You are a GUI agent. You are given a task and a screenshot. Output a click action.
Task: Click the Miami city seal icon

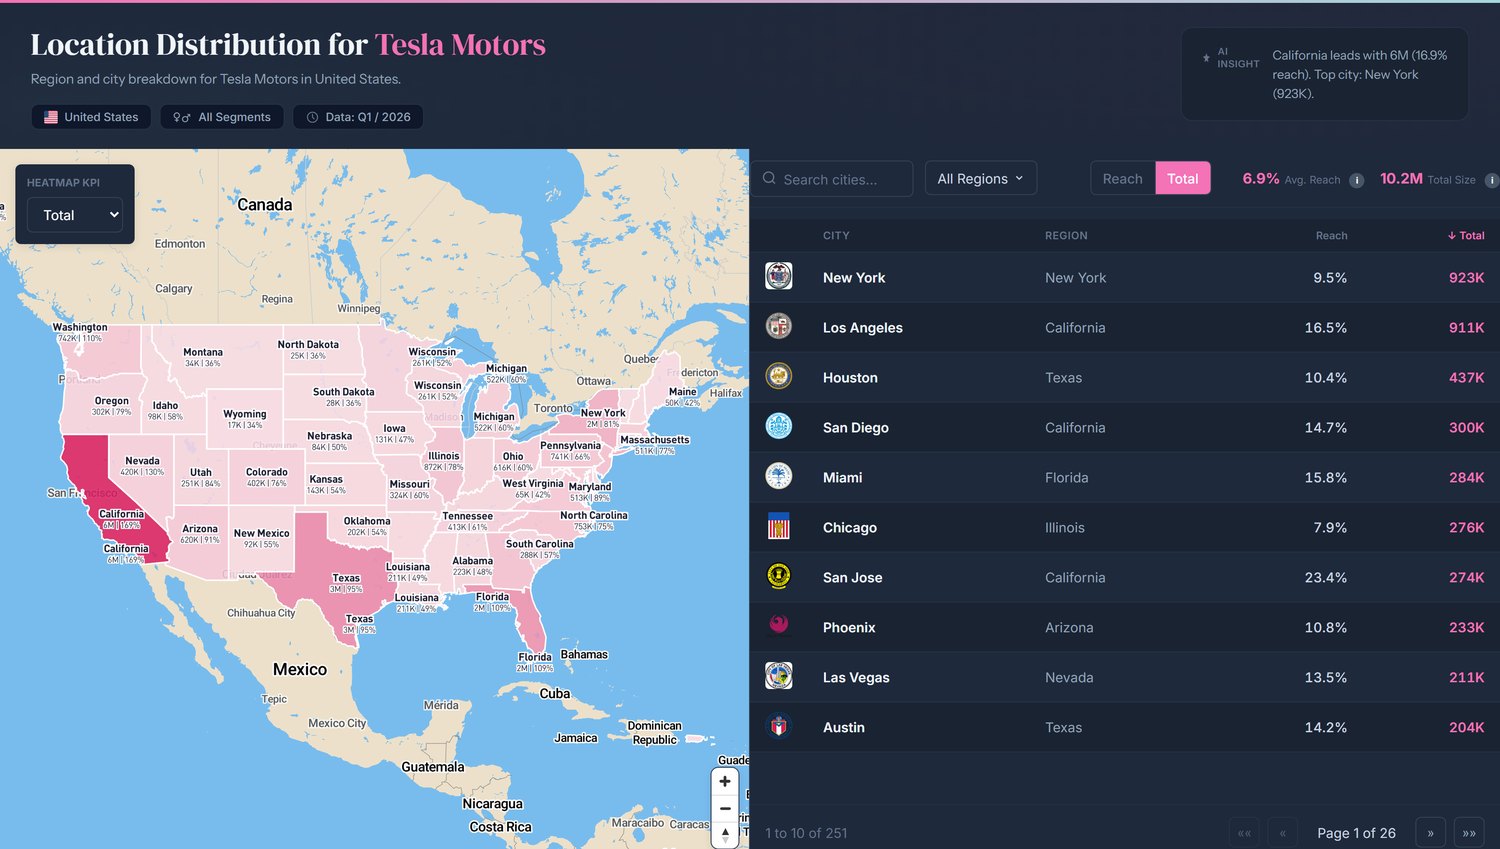778,476
